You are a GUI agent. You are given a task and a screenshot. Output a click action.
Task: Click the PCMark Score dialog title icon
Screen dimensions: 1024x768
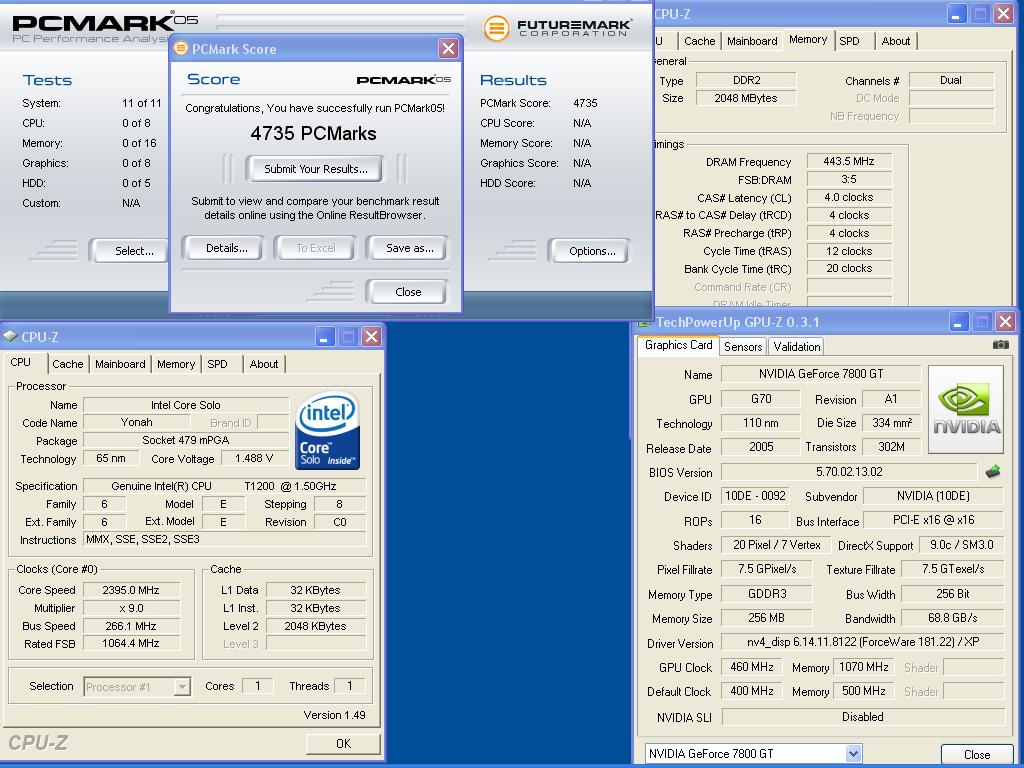180,48
